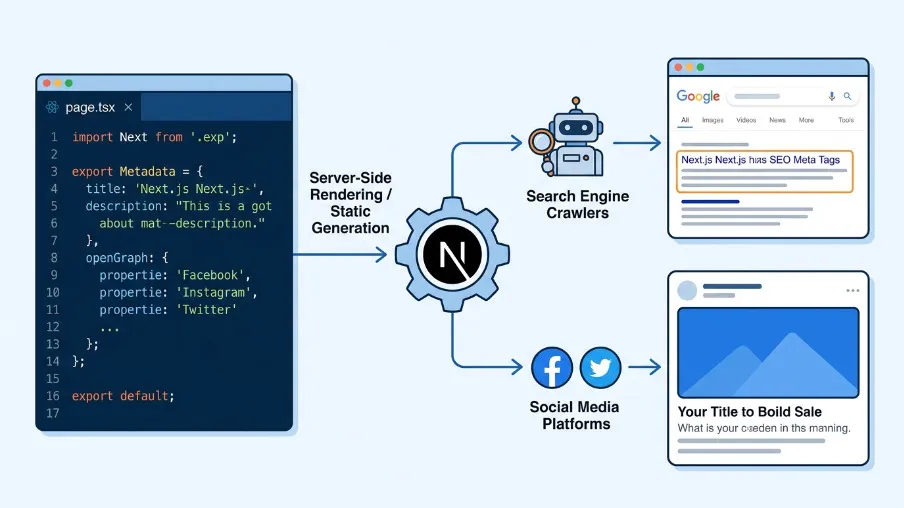Close the page.tsx tab

(x=128, y=107)
